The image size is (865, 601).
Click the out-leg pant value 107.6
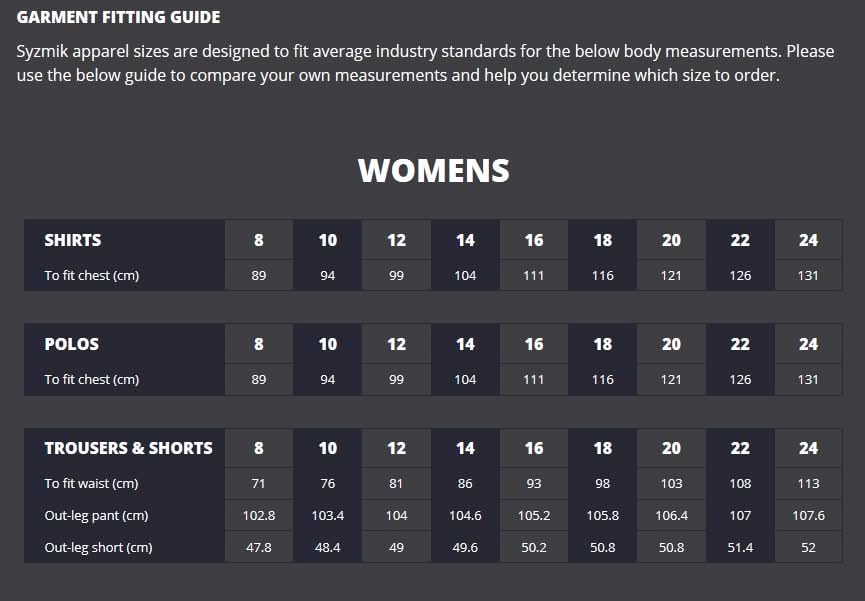pyautogui.click(x=808, y=516)
